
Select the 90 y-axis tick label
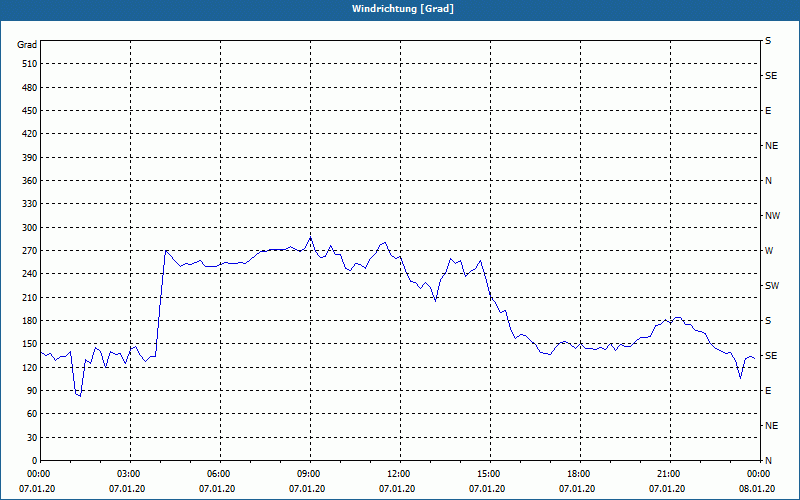click(32, 391)
